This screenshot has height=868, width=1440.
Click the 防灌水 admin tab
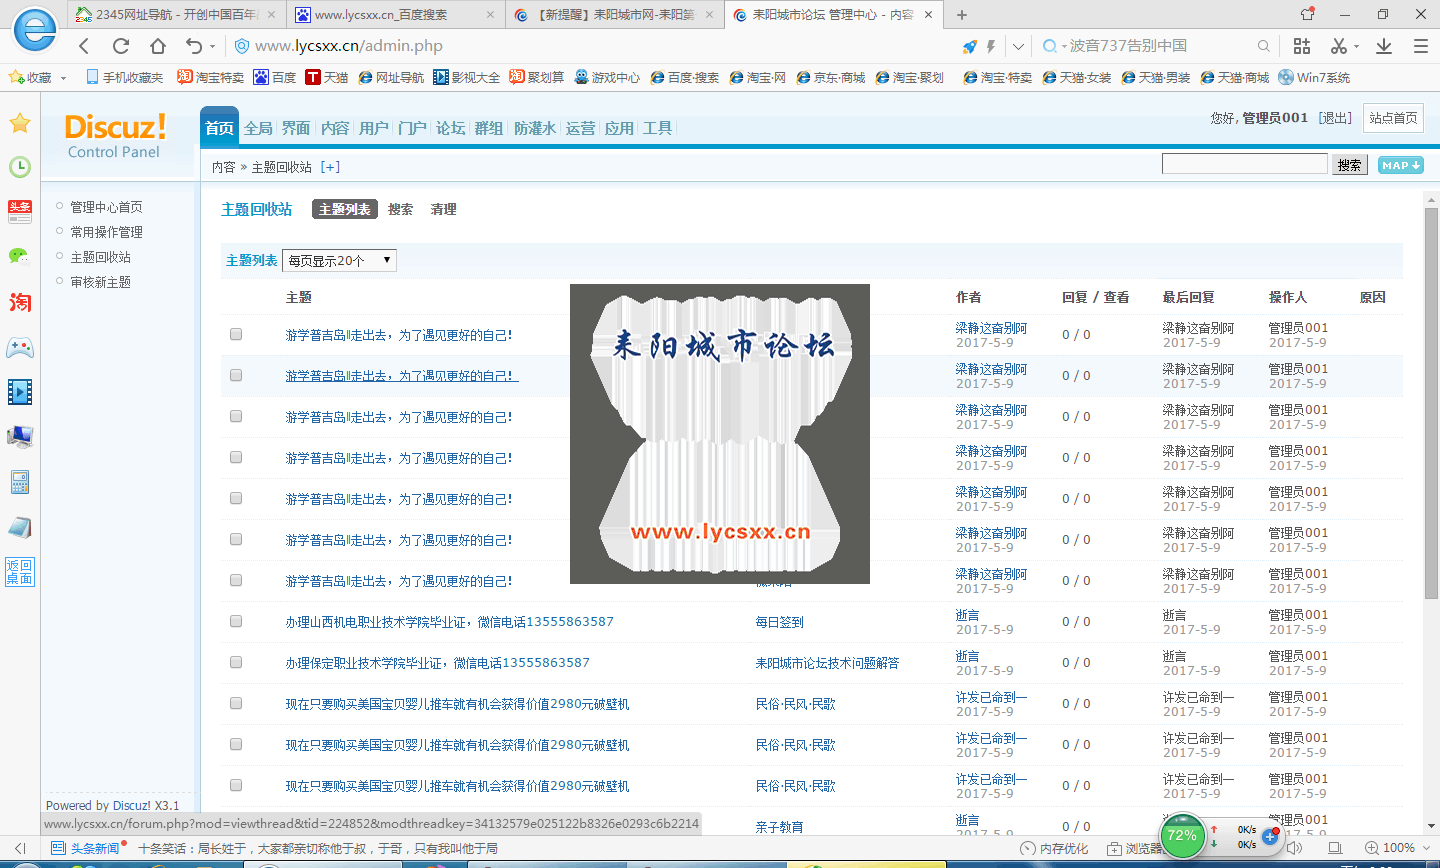coord(535,128)
